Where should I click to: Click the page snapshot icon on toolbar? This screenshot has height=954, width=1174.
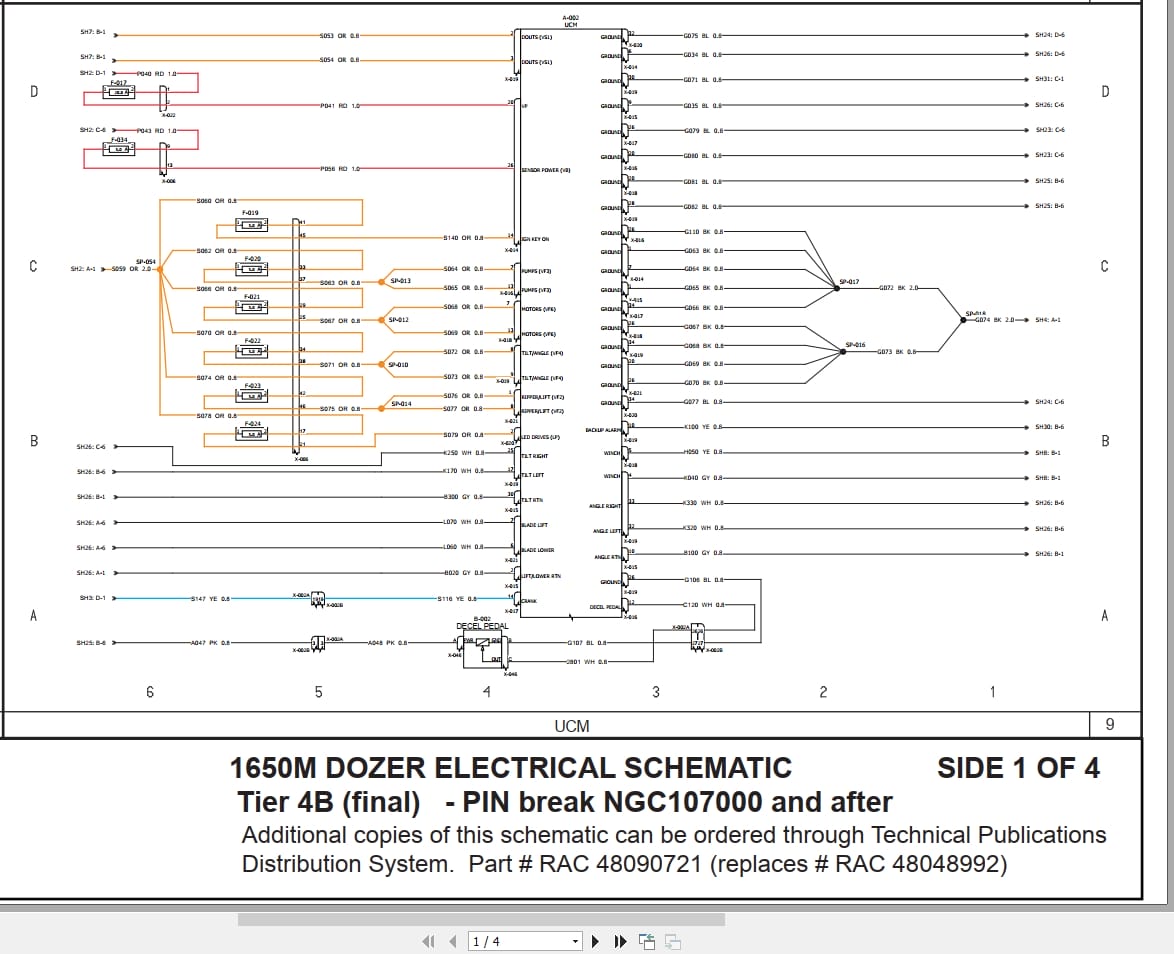tap(646, 941)
